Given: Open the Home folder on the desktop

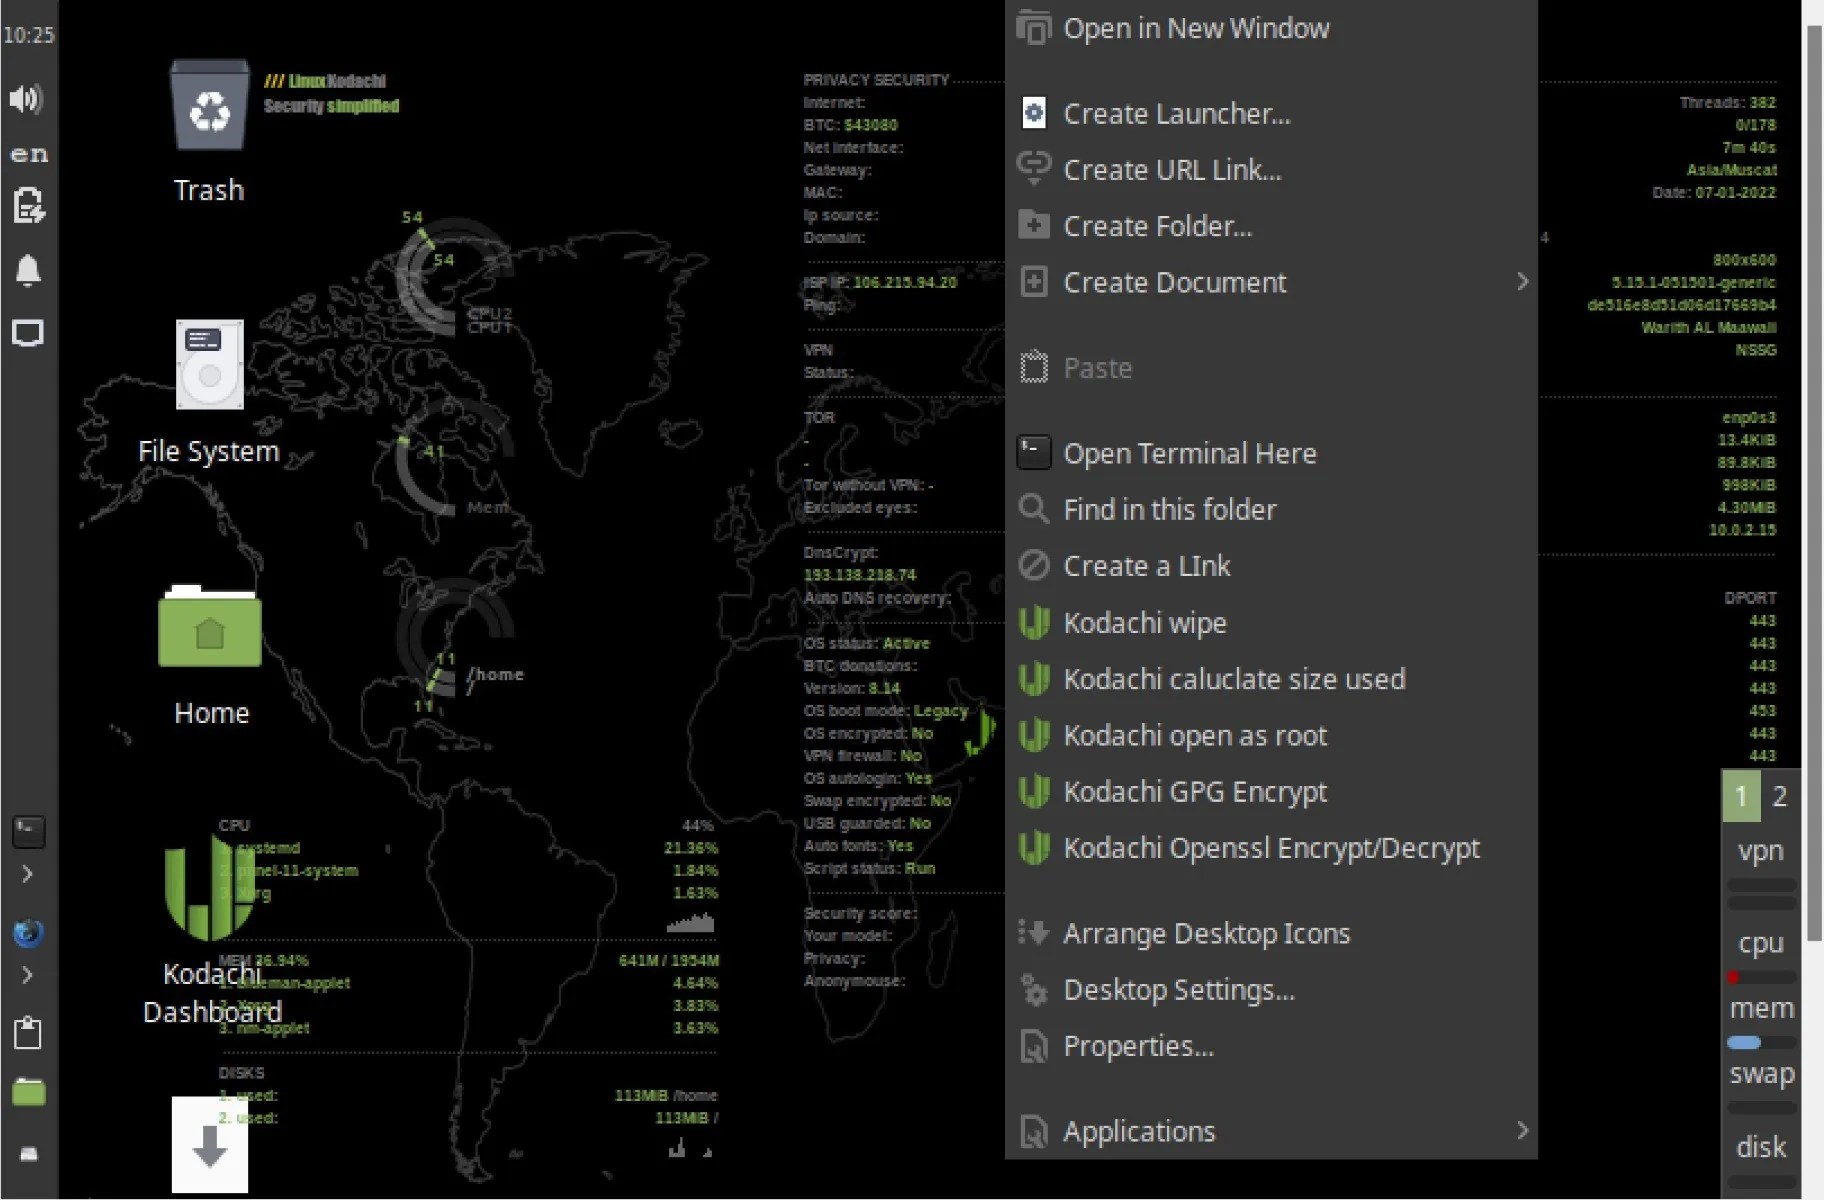Looking at the screenshot, I should pos(209,630).
